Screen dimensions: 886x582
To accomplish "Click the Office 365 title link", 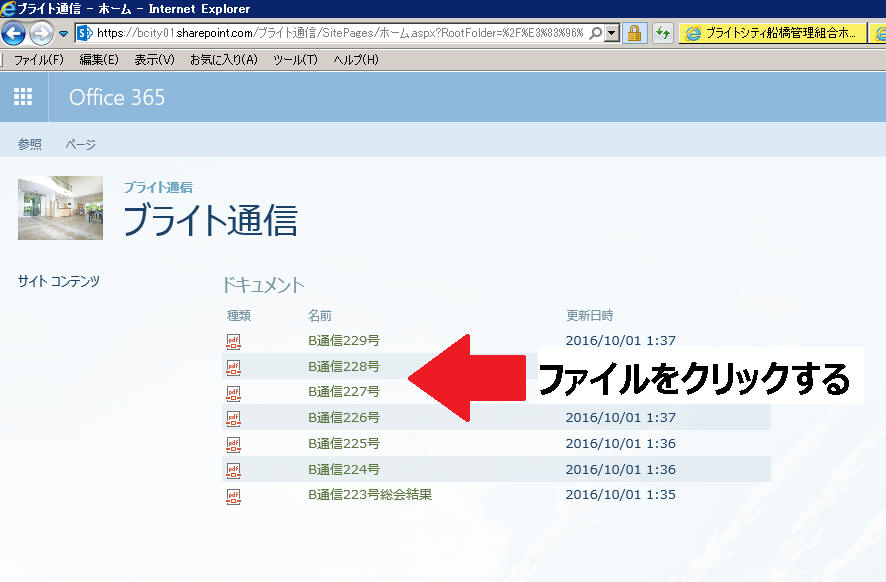I will point(117,97).
